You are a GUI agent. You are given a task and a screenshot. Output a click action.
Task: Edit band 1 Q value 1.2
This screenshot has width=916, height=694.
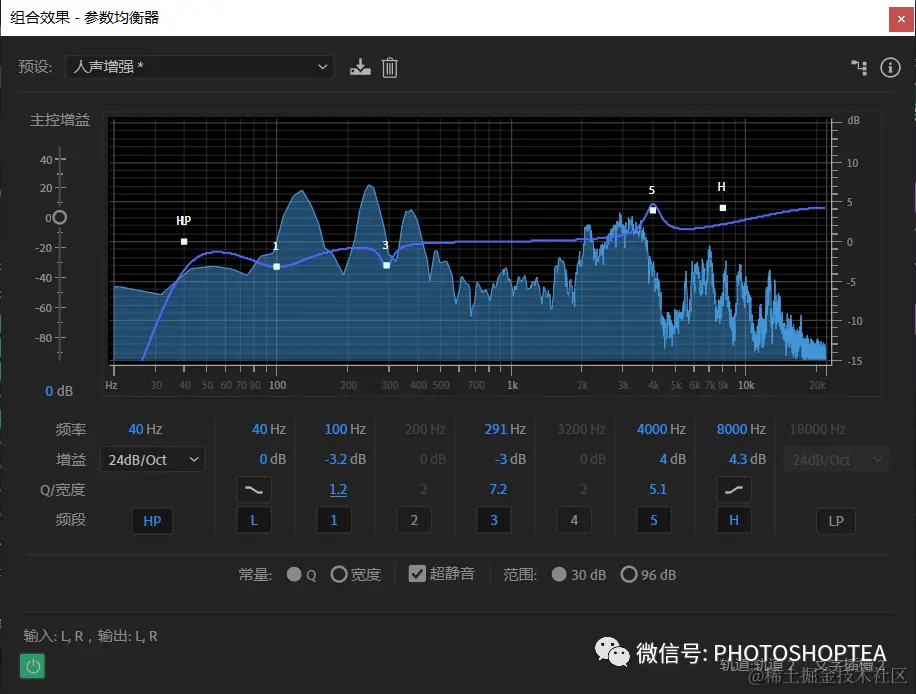(x=338, y=489)
